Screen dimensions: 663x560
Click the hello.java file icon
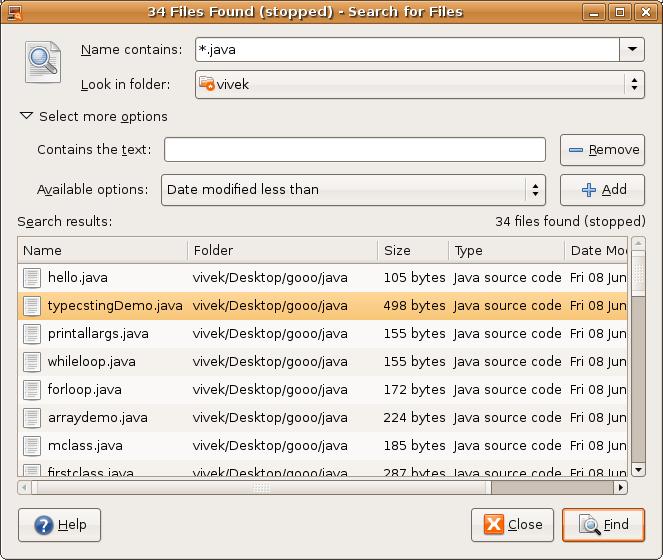(32, 278)
